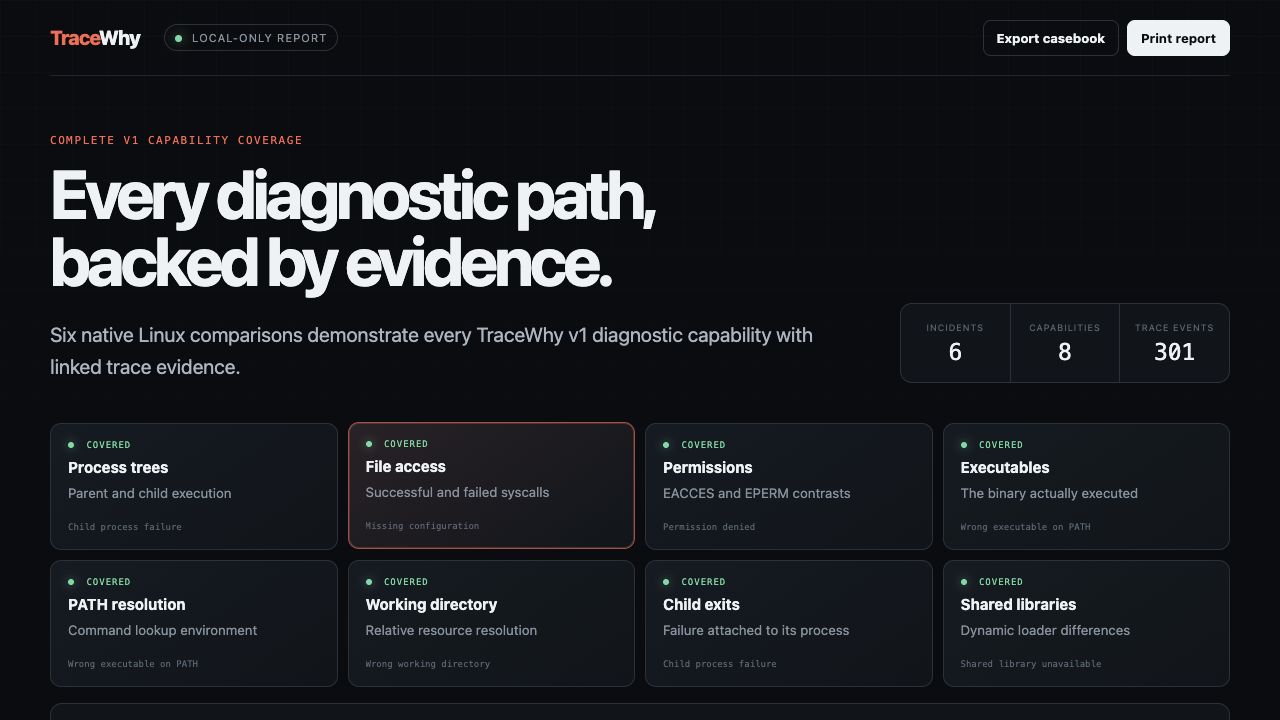Click 'Permission denied' text in Permissions card
1280x720 pixels.
click(x=709, y=527)
